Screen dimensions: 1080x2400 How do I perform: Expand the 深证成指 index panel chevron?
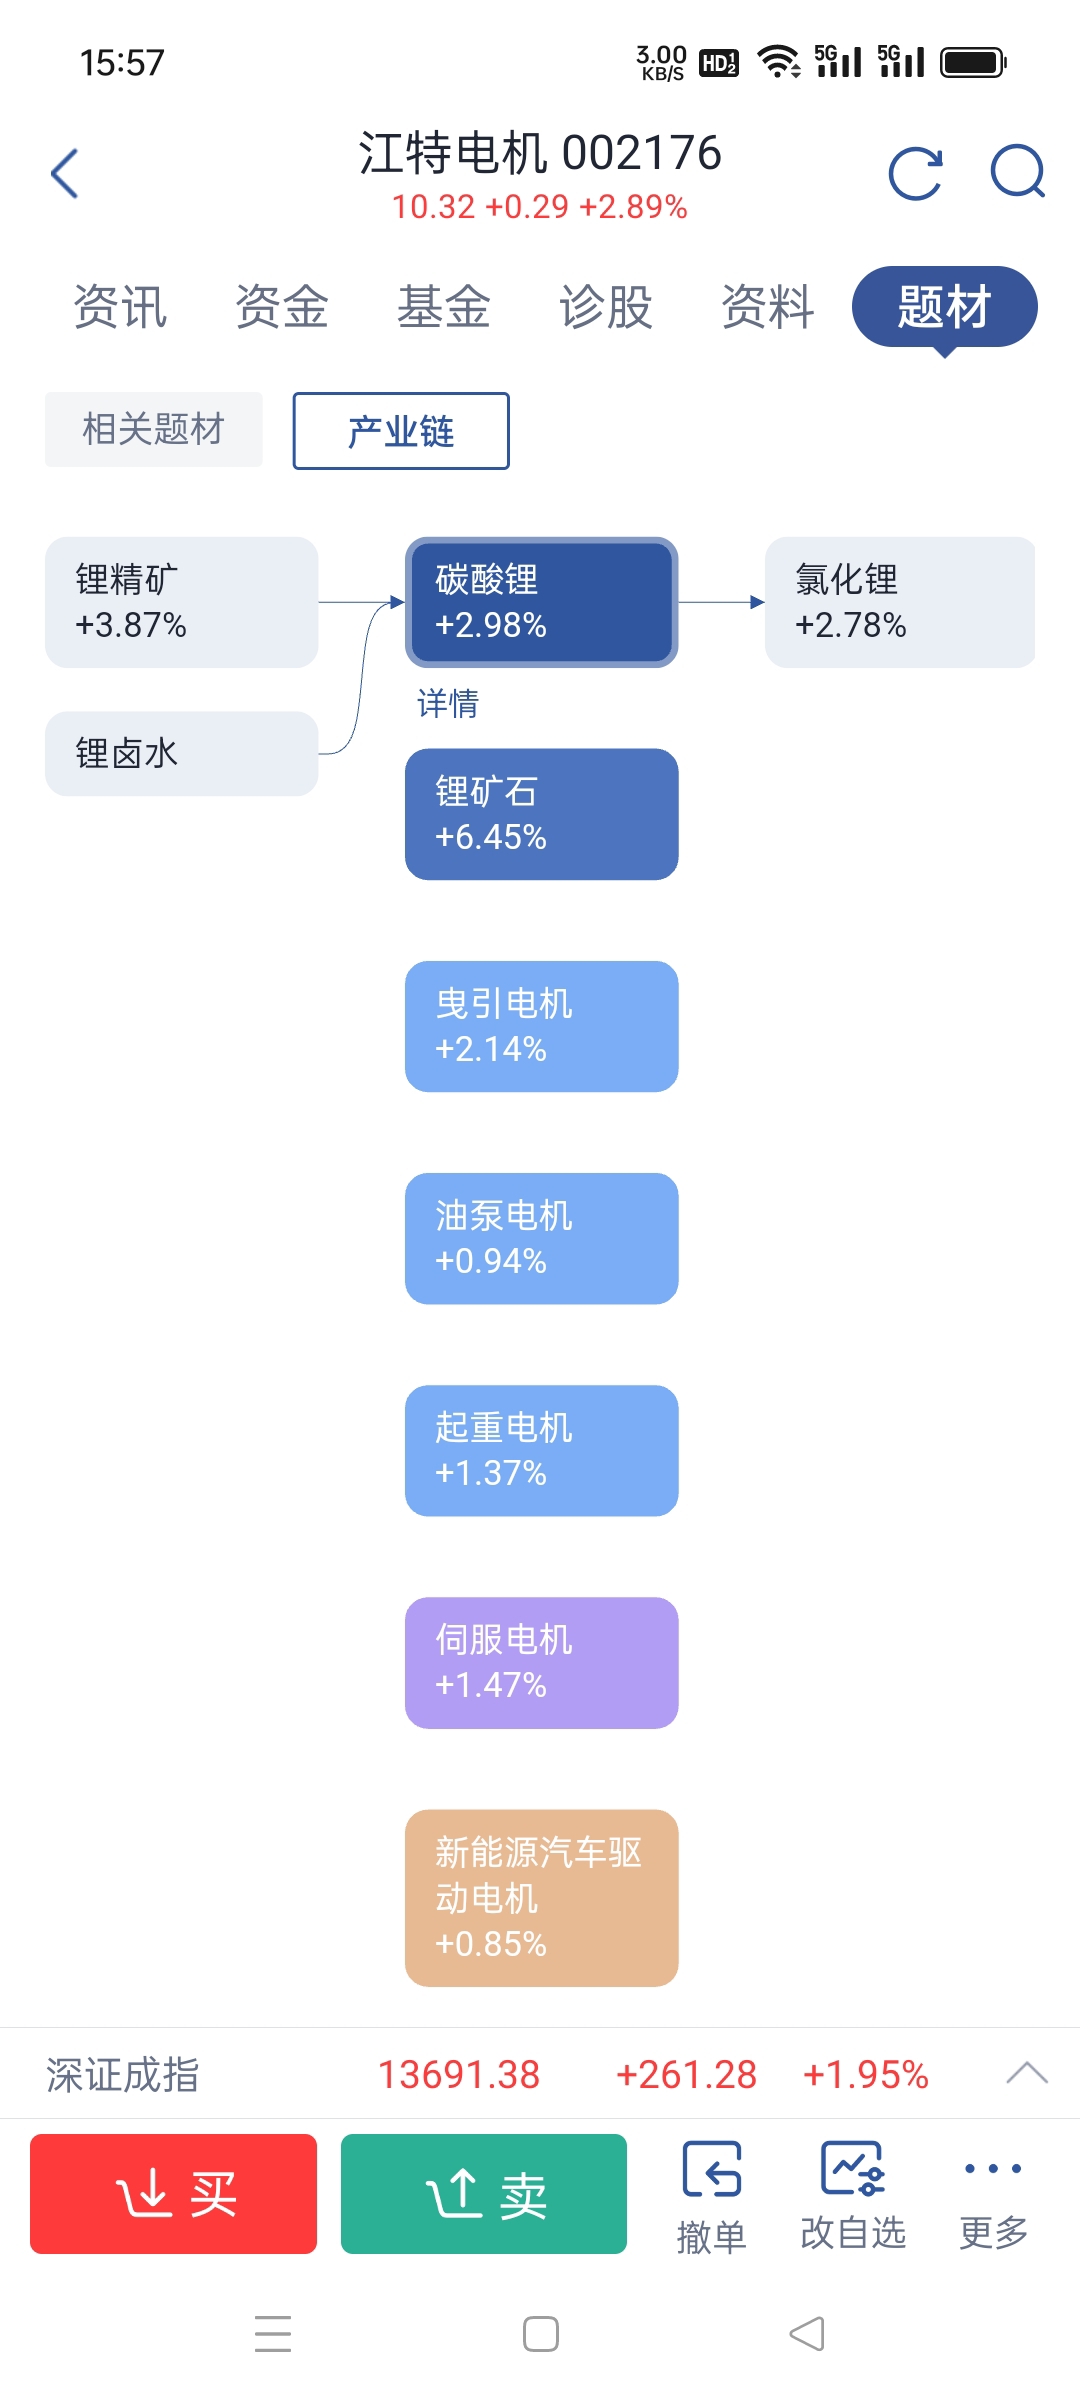[1026, 2074]
